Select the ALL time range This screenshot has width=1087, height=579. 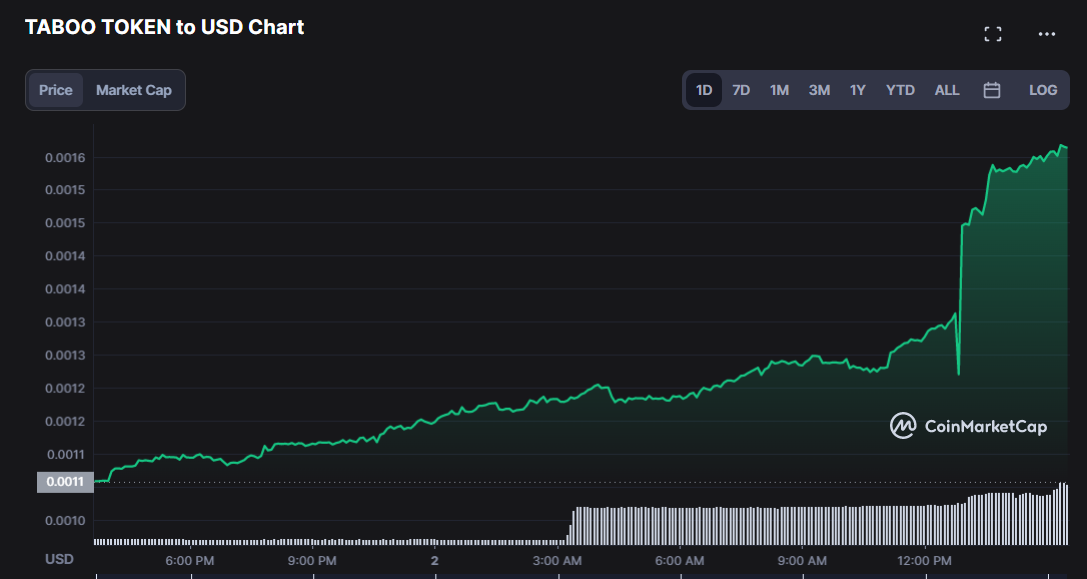point(947,90)
